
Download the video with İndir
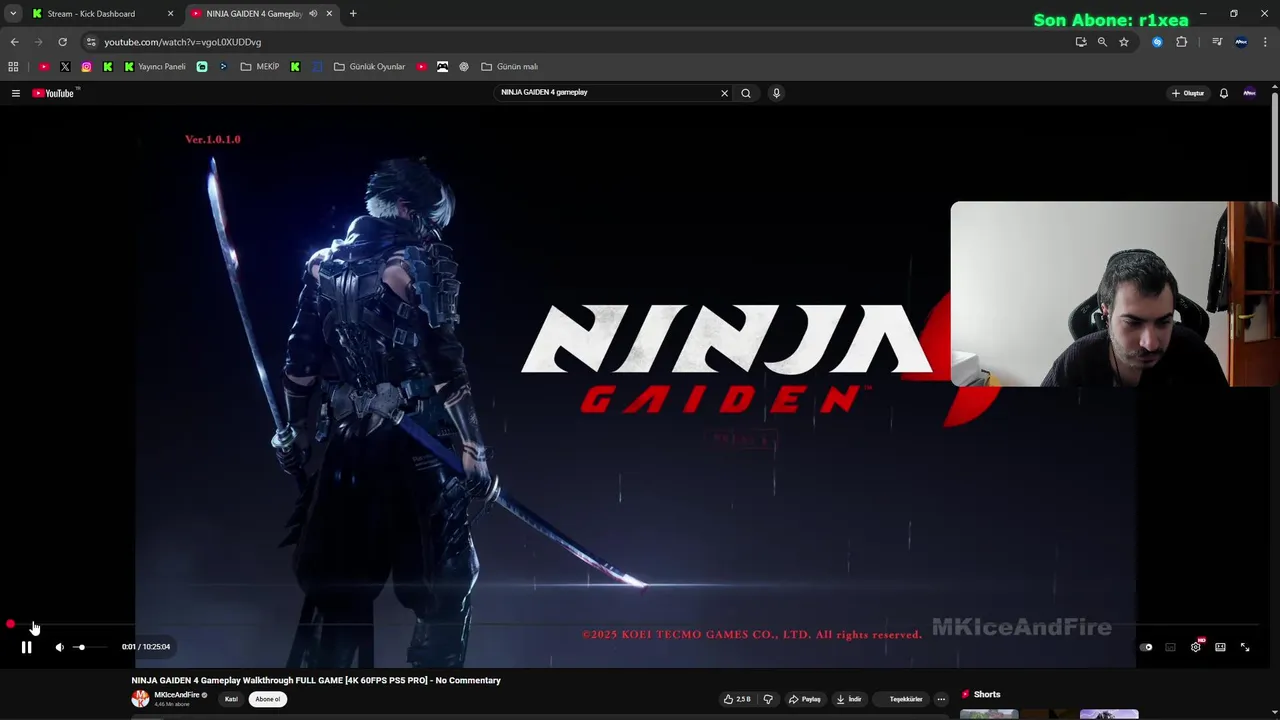(849, 699)
